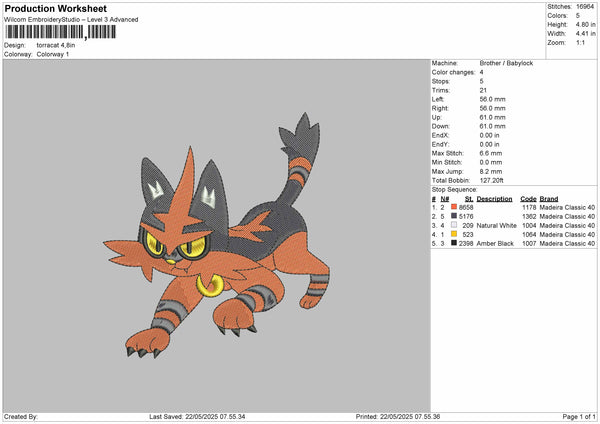The height and width of the screenshot is (424, 600).
Task: Select design name 'torracat 4,8in'
Action: pos(56,45)
